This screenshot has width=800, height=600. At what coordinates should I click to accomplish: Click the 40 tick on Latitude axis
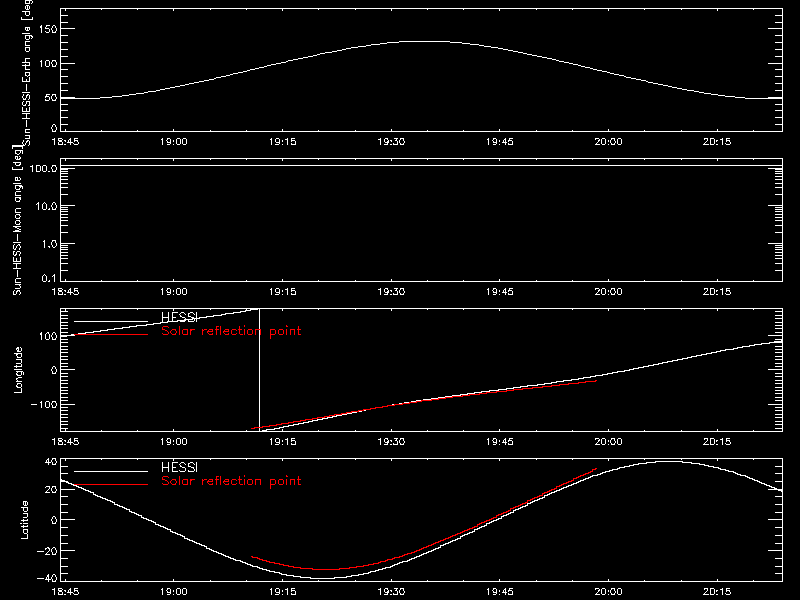point(51,462)
